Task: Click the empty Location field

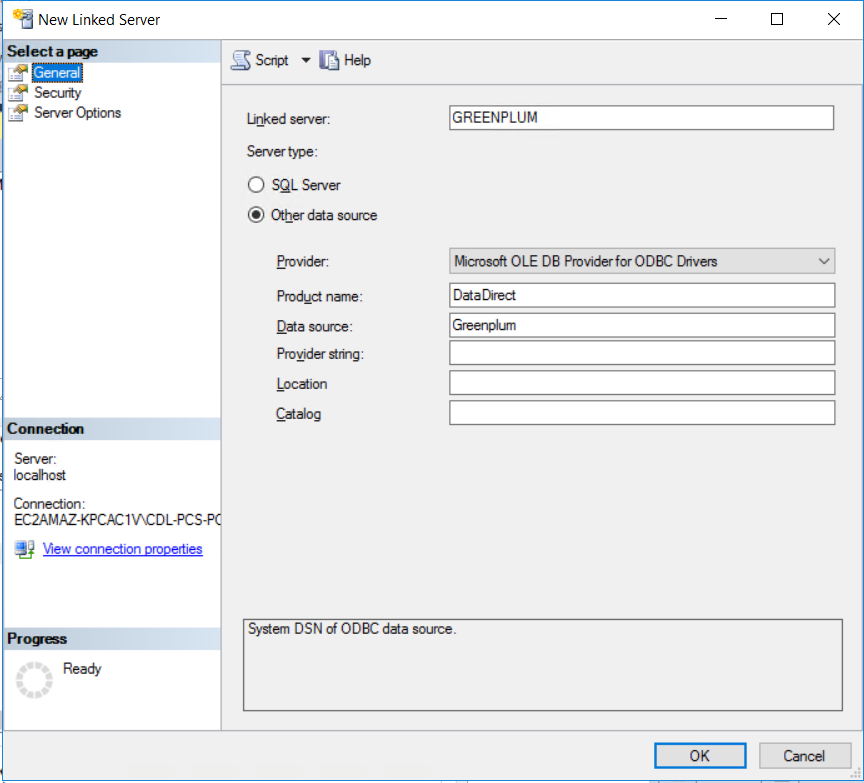Action: 642,382
